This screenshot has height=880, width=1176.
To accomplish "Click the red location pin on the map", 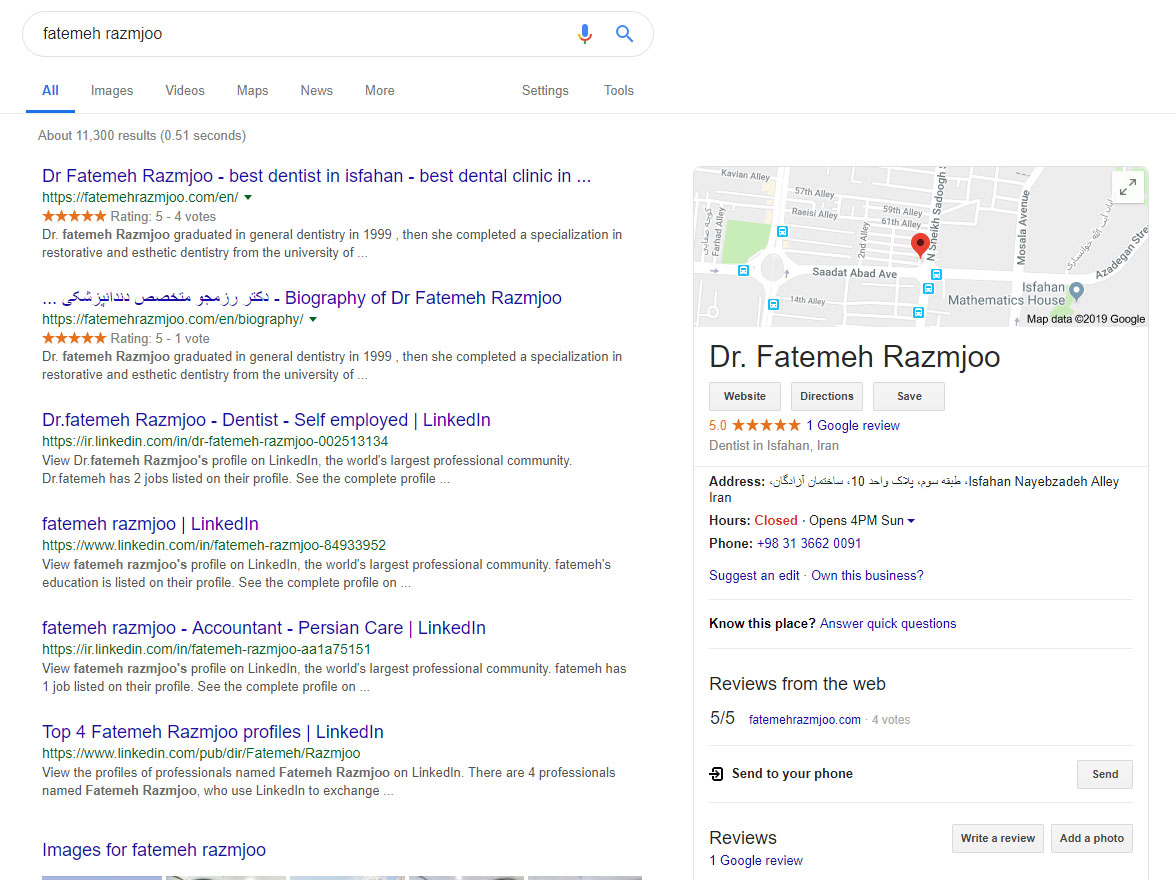I will pos(920,245).
